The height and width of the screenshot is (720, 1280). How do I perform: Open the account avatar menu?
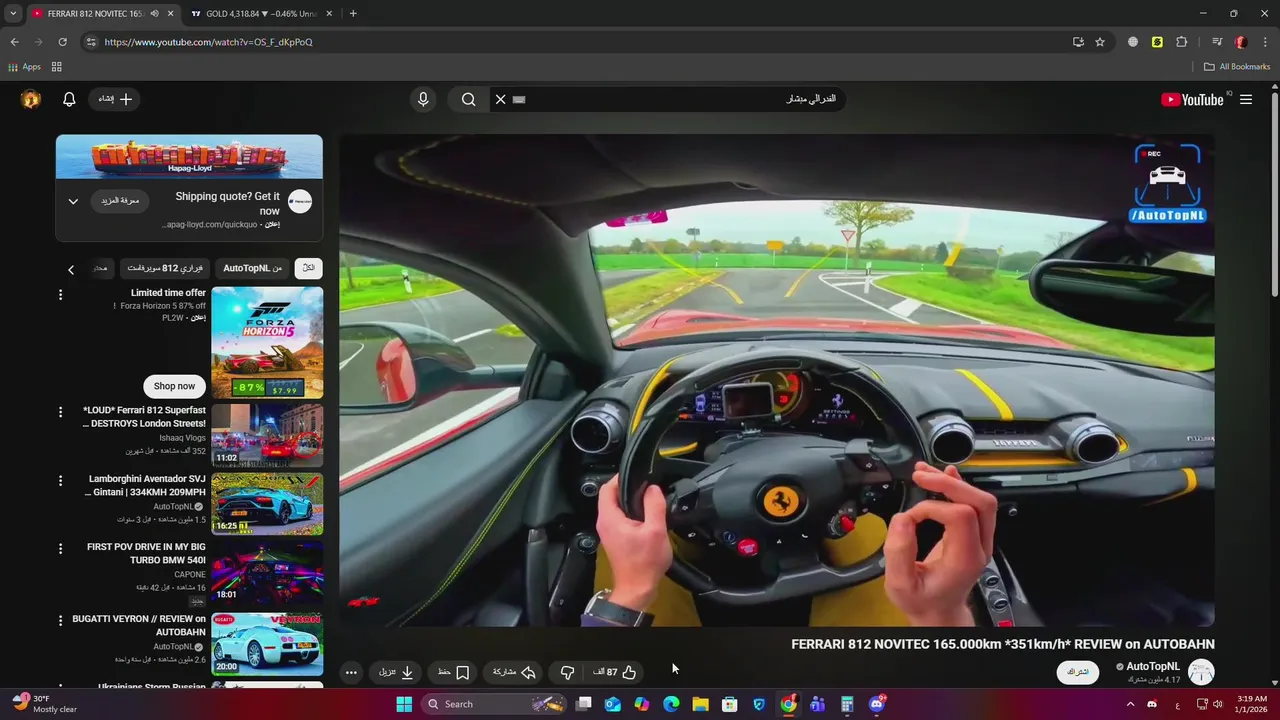click(x=31, y=99)
